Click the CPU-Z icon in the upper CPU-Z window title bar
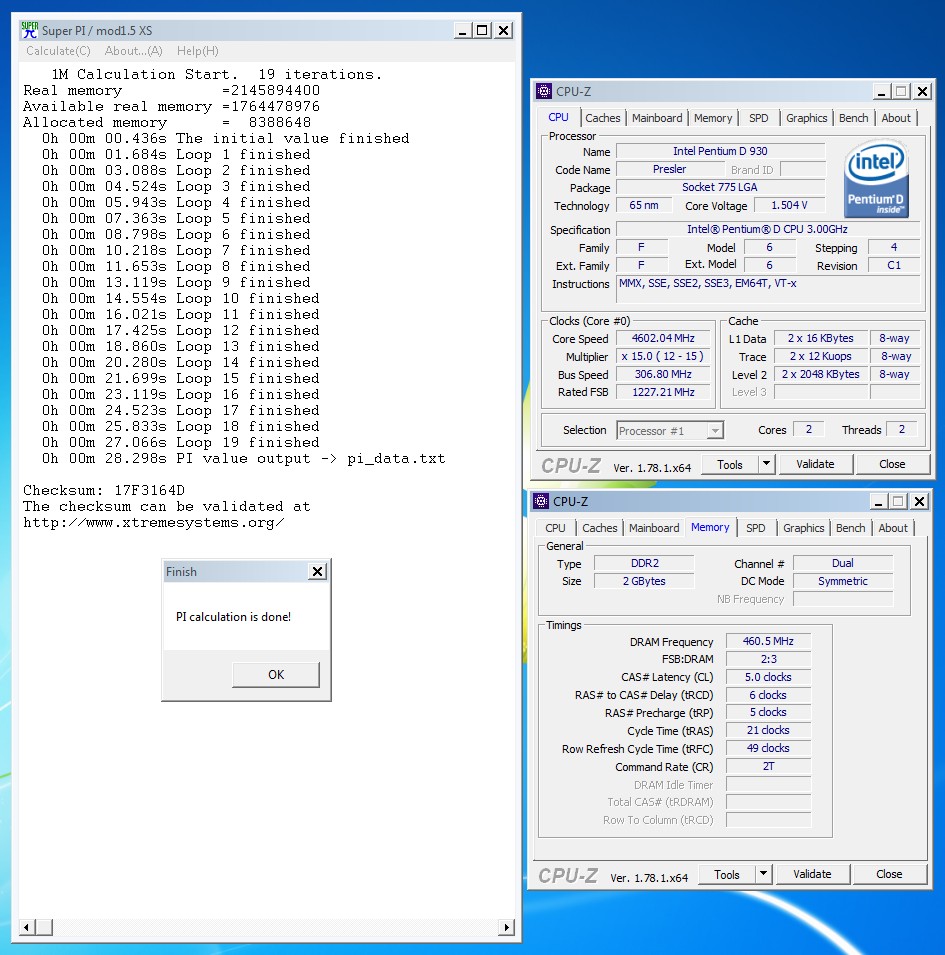The width and height of the screenshot is (945, 955). coord(544,91)
